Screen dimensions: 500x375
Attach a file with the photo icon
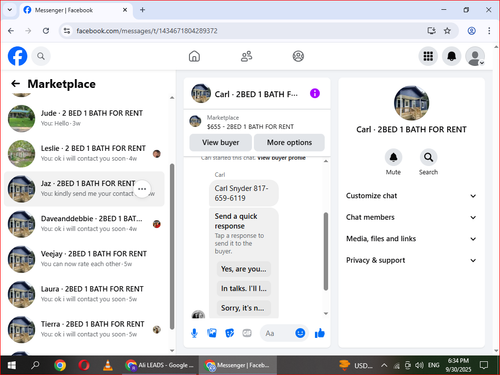click(x=212, y=333)
